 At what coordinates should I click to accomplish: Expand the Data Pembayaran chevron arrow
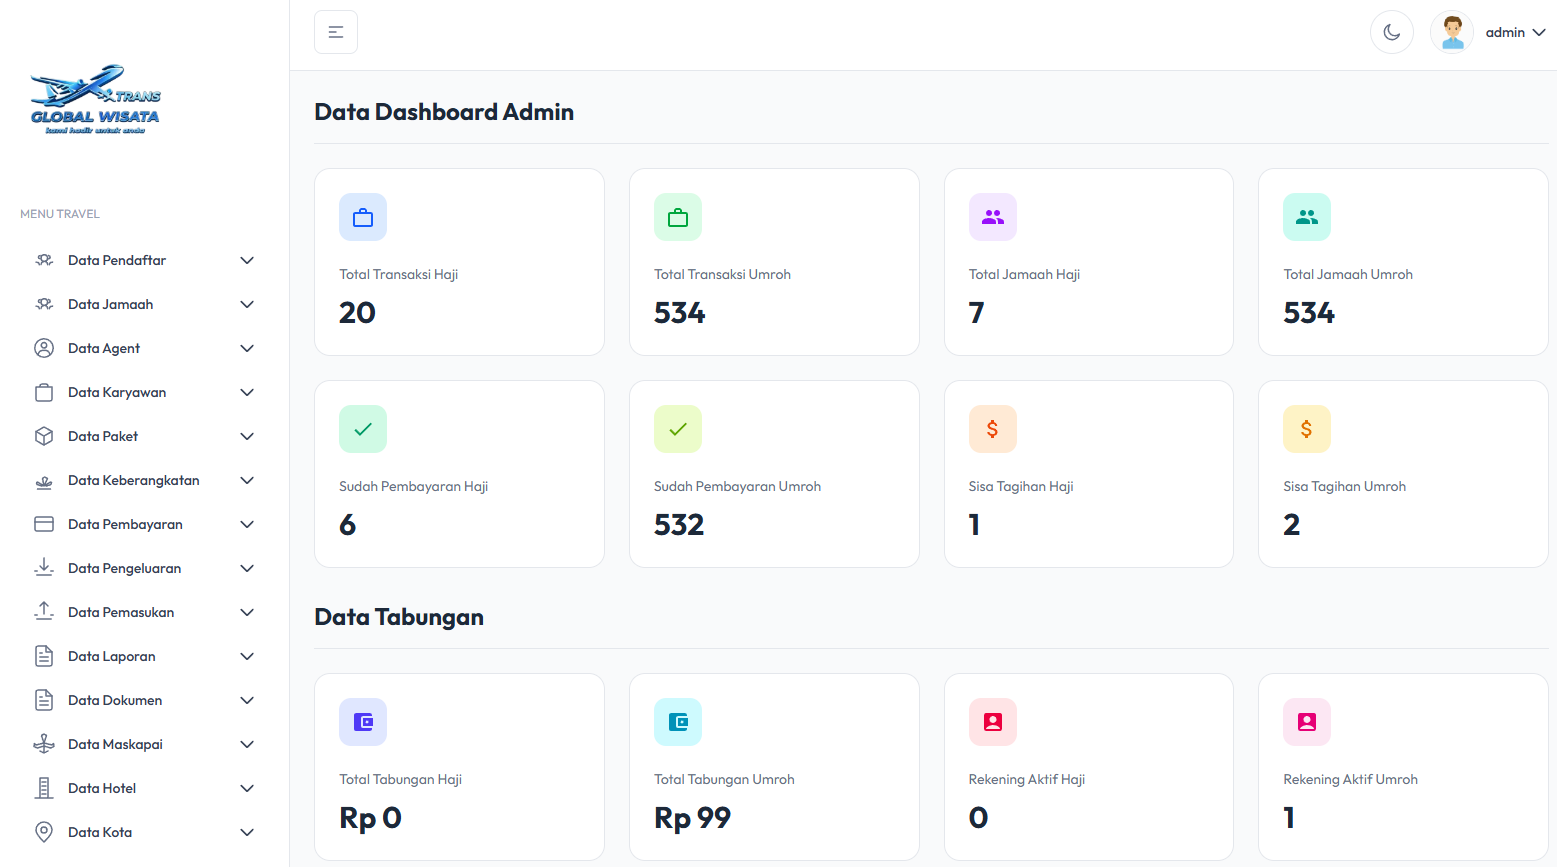247,524
